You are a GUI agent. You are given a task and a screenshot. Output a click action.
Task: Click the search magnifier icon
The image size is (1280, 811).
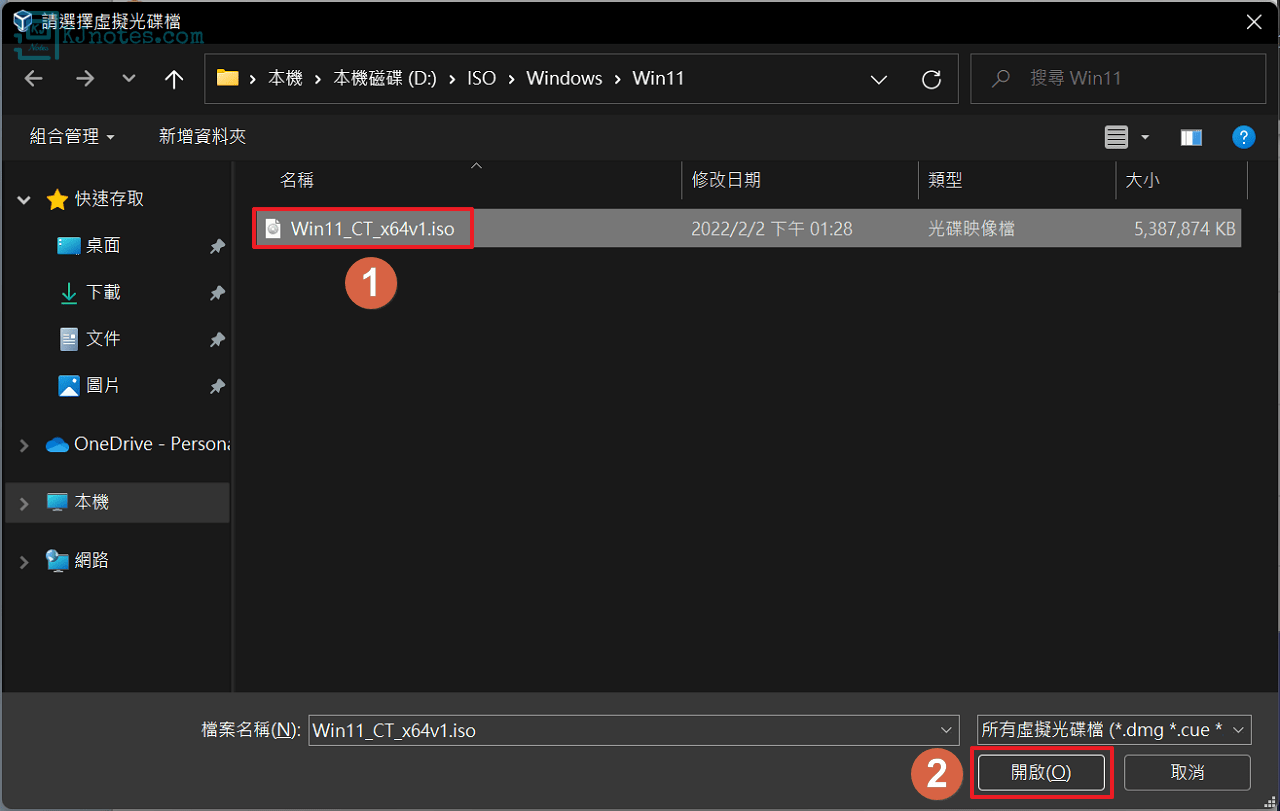(1002, 78)
